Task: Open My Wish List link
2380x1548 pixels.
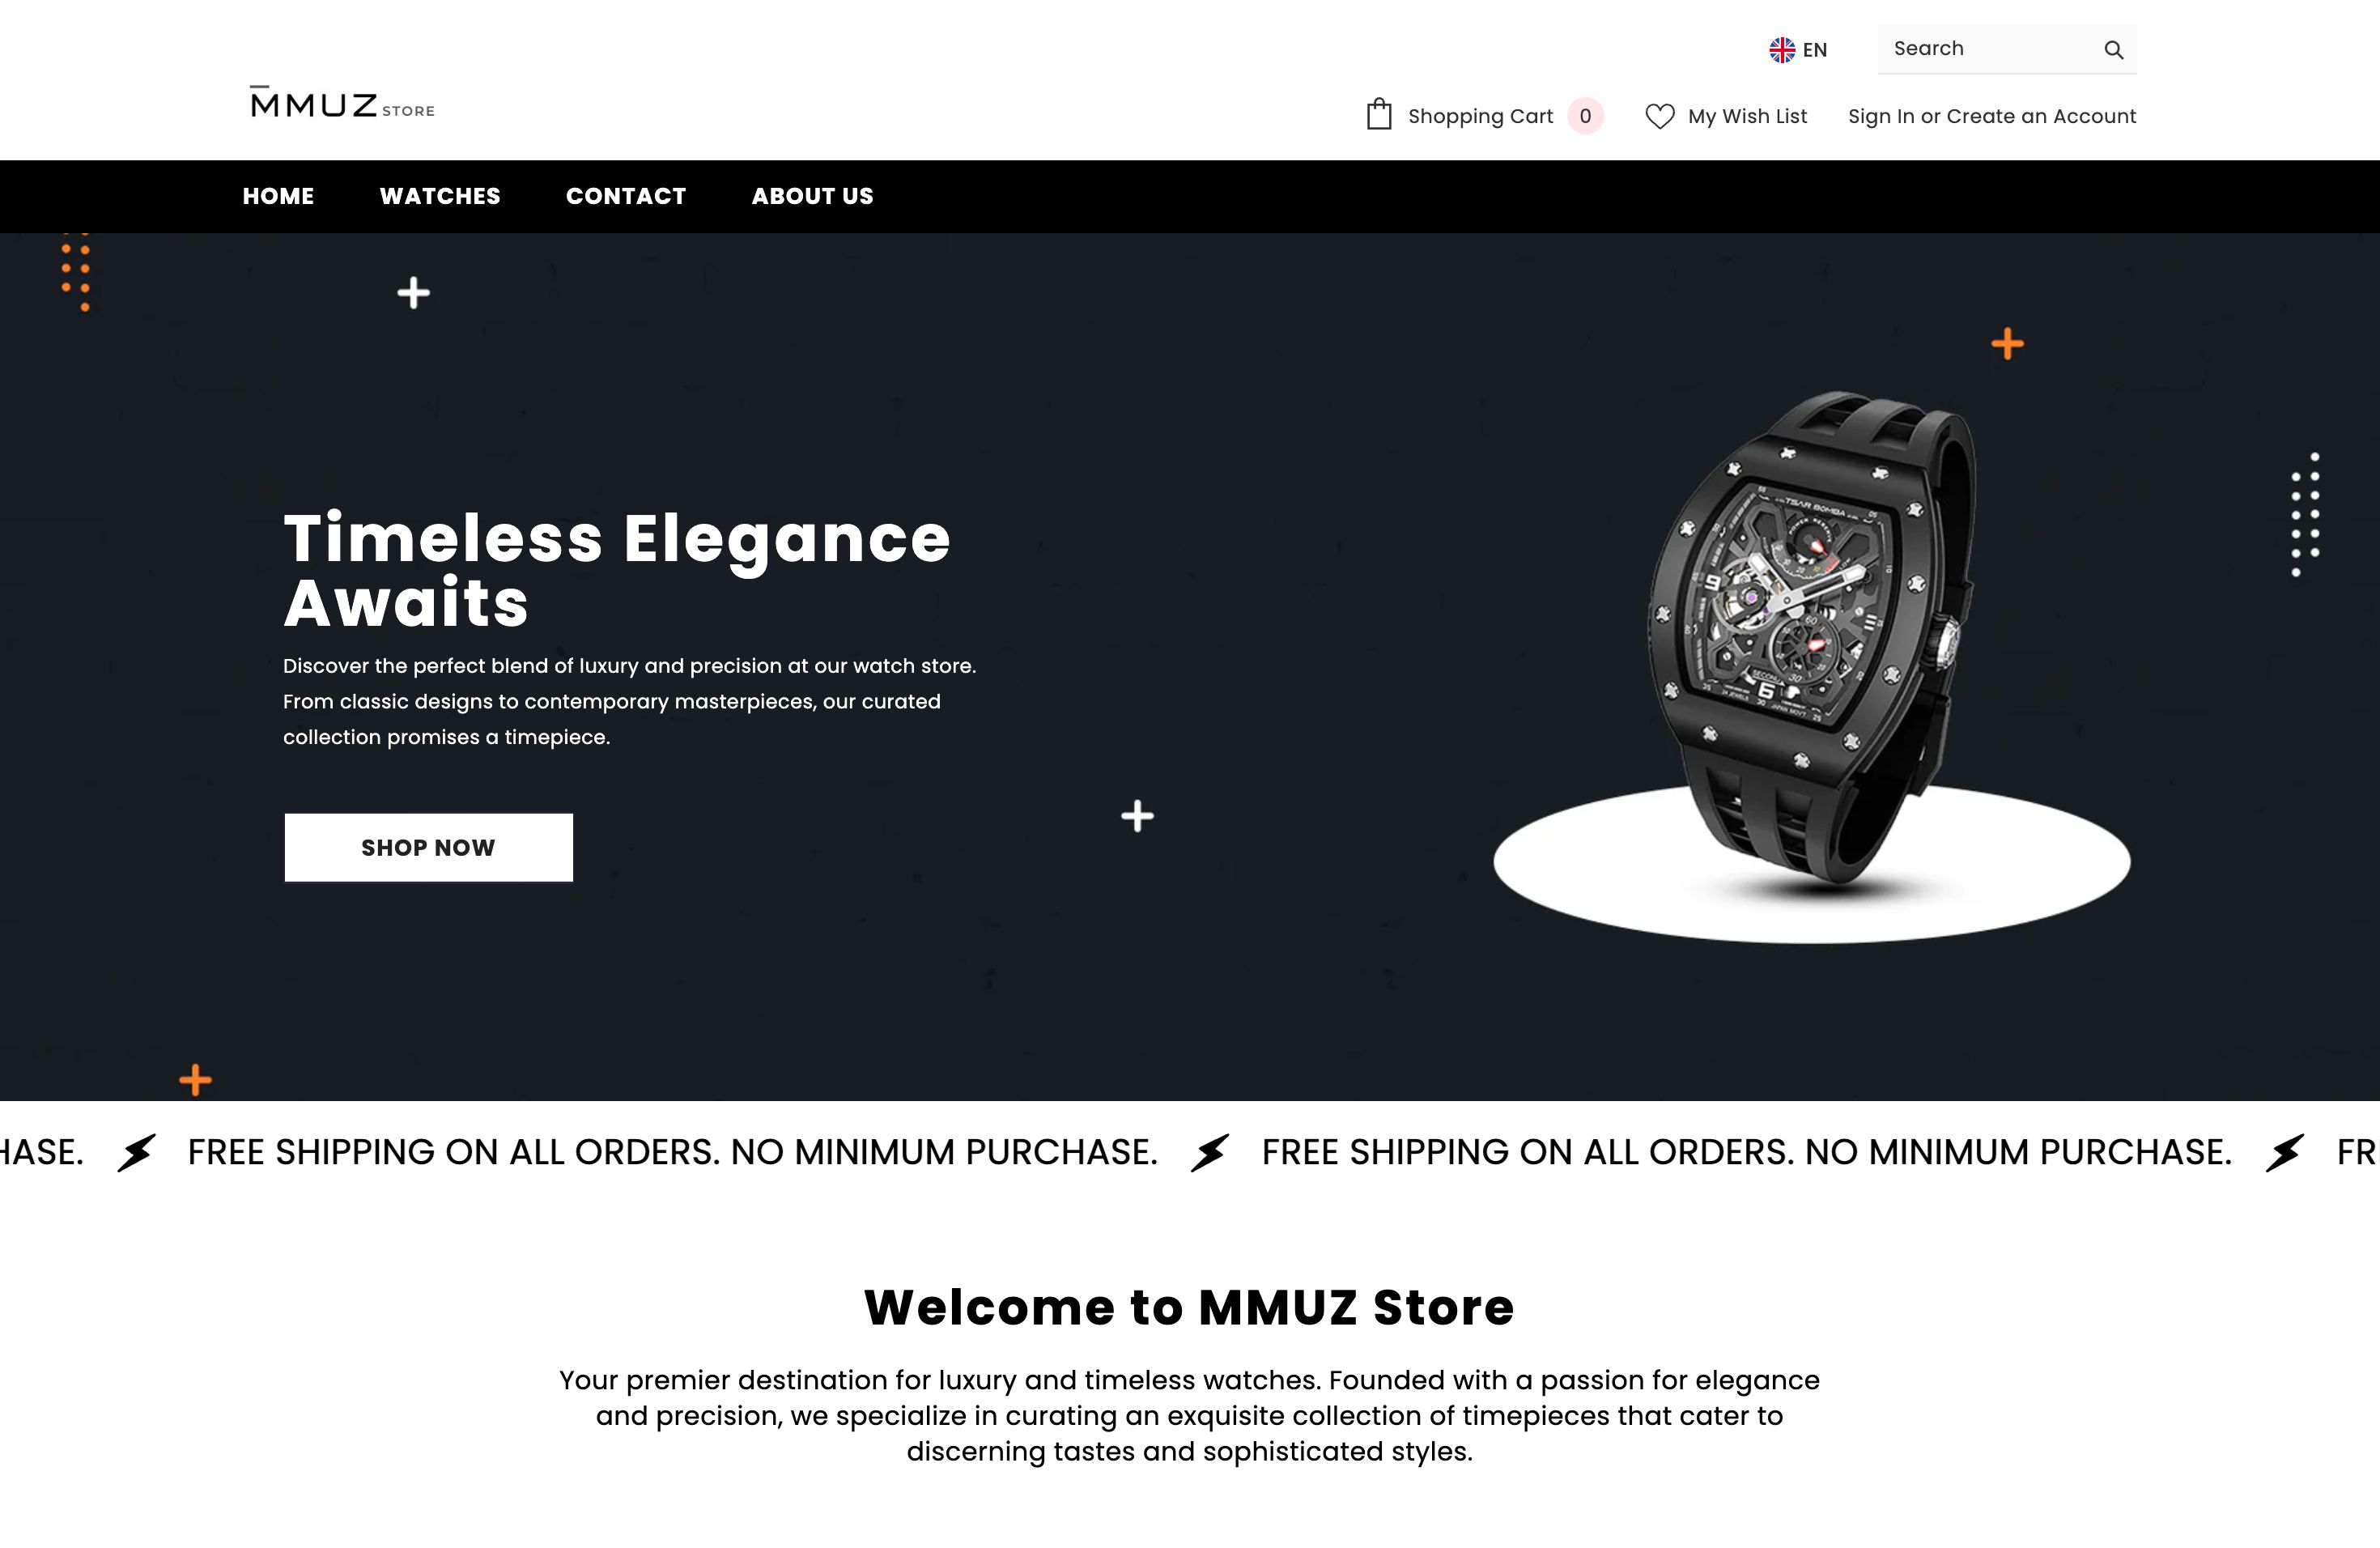Action: click(x=1747, y=116)
